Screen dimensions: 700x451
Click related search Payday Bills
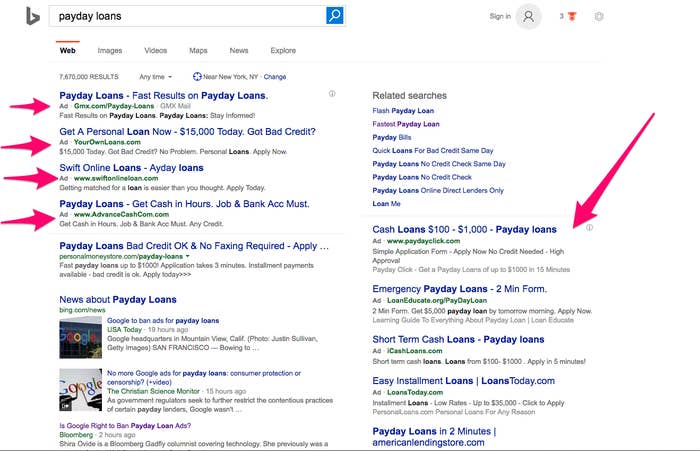click(x=392, y=138)
